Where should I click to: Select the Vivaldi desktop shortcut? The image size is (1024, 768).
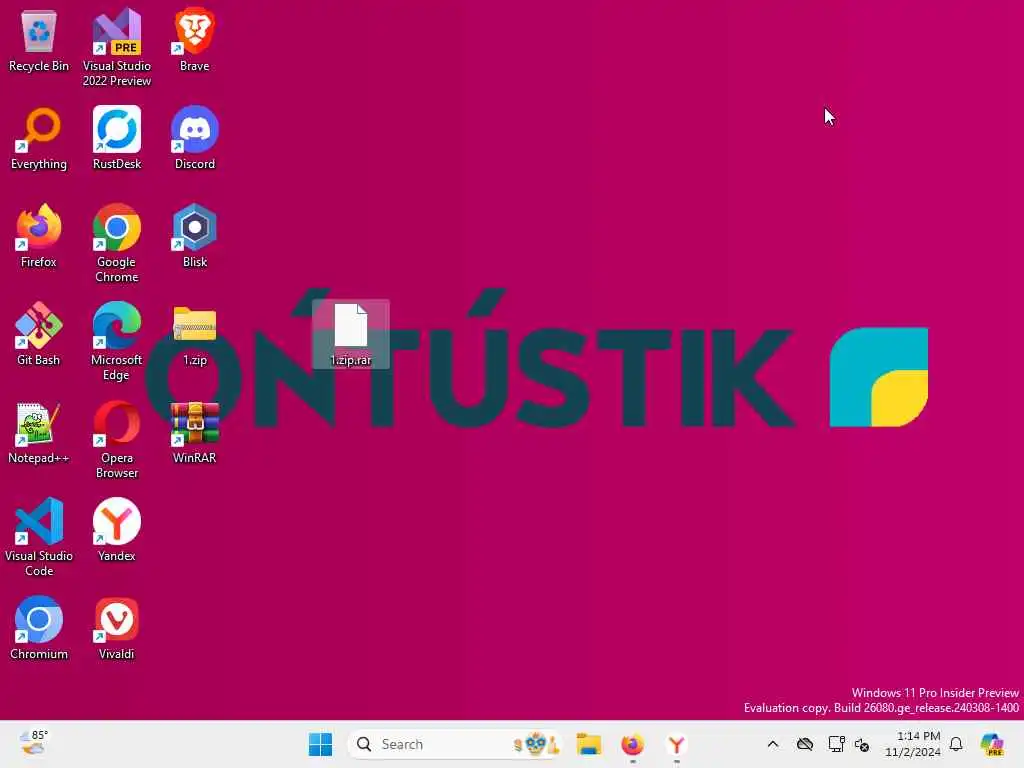pos(117,628)
